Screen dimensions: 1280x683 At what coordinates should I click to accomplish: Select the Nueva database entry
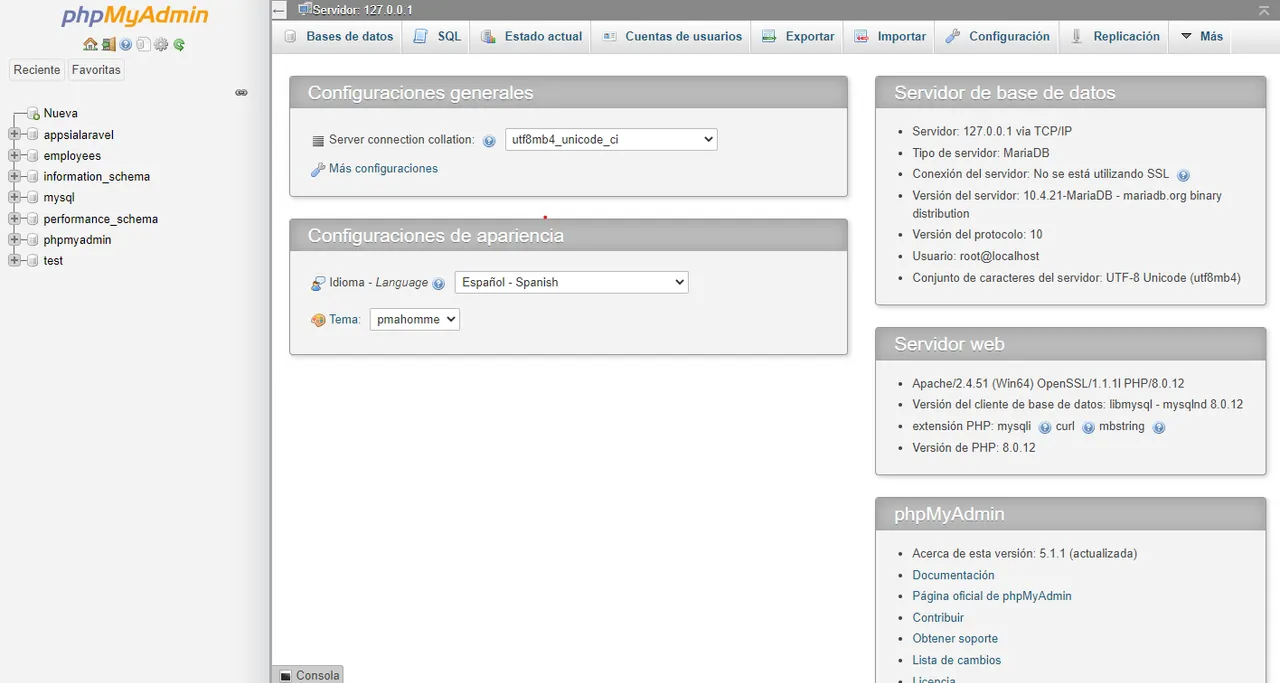(60, 113)
